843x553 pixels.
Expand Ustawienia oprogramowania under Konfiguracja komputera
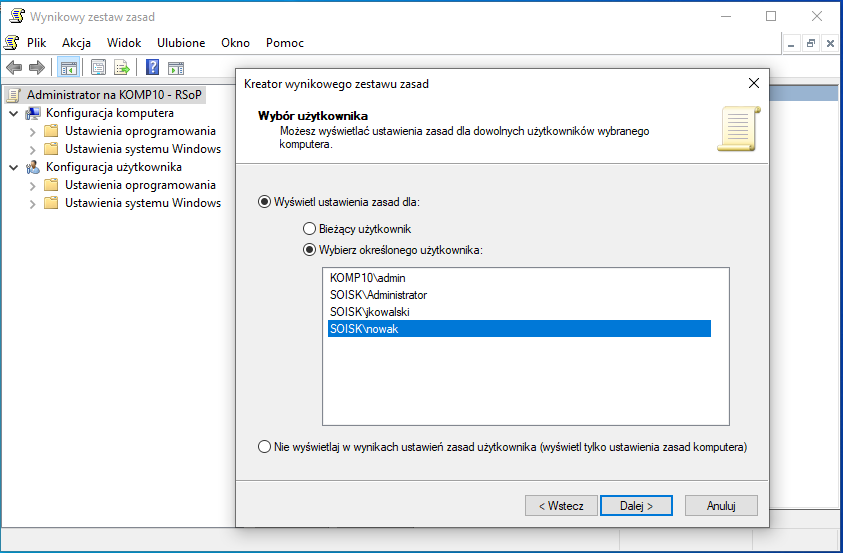tap(32, 131)
